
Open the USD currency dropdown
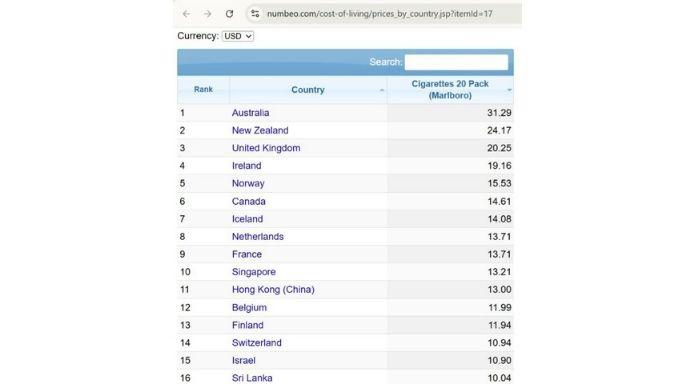tap(238, 36)
